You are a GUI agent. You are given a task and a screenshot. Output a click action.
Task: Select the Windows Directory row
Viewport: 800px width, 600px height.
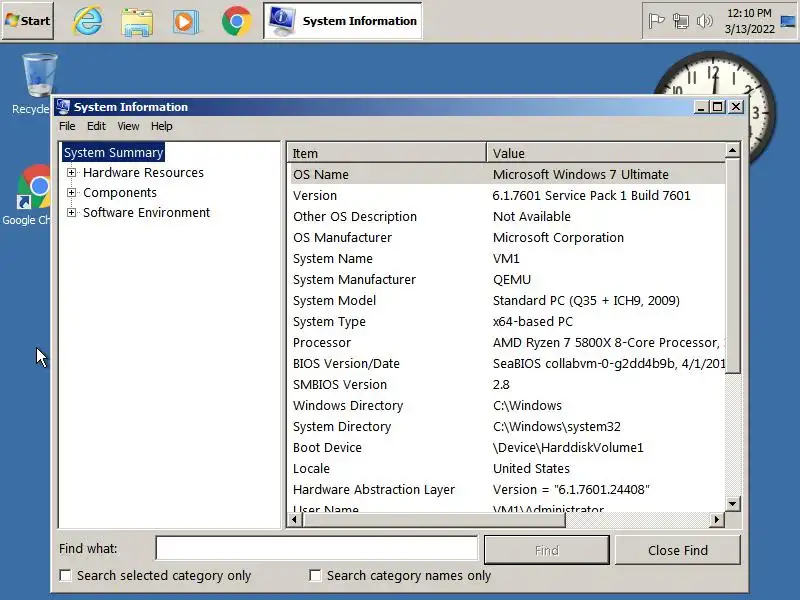(x=506, y=406)
